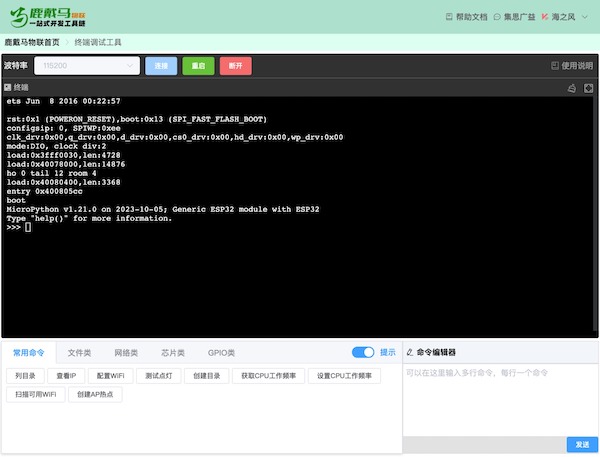Open the 海之风 user account menu
600x457 pixels.
point(566,17)
